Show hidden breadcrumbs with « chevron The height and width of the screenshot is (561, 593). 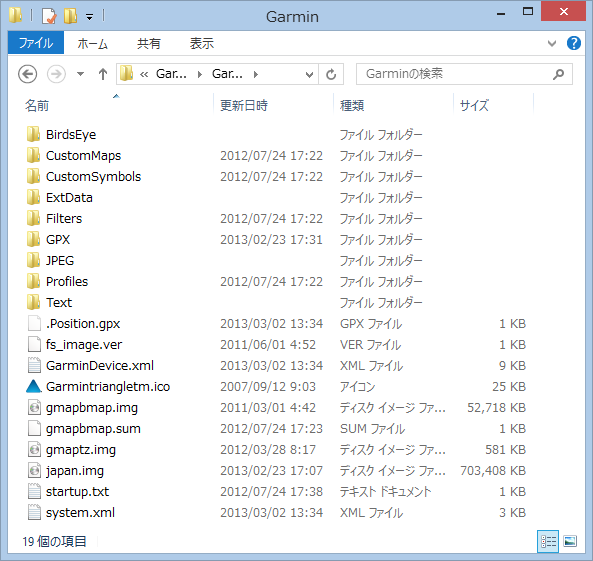point(144,74)
